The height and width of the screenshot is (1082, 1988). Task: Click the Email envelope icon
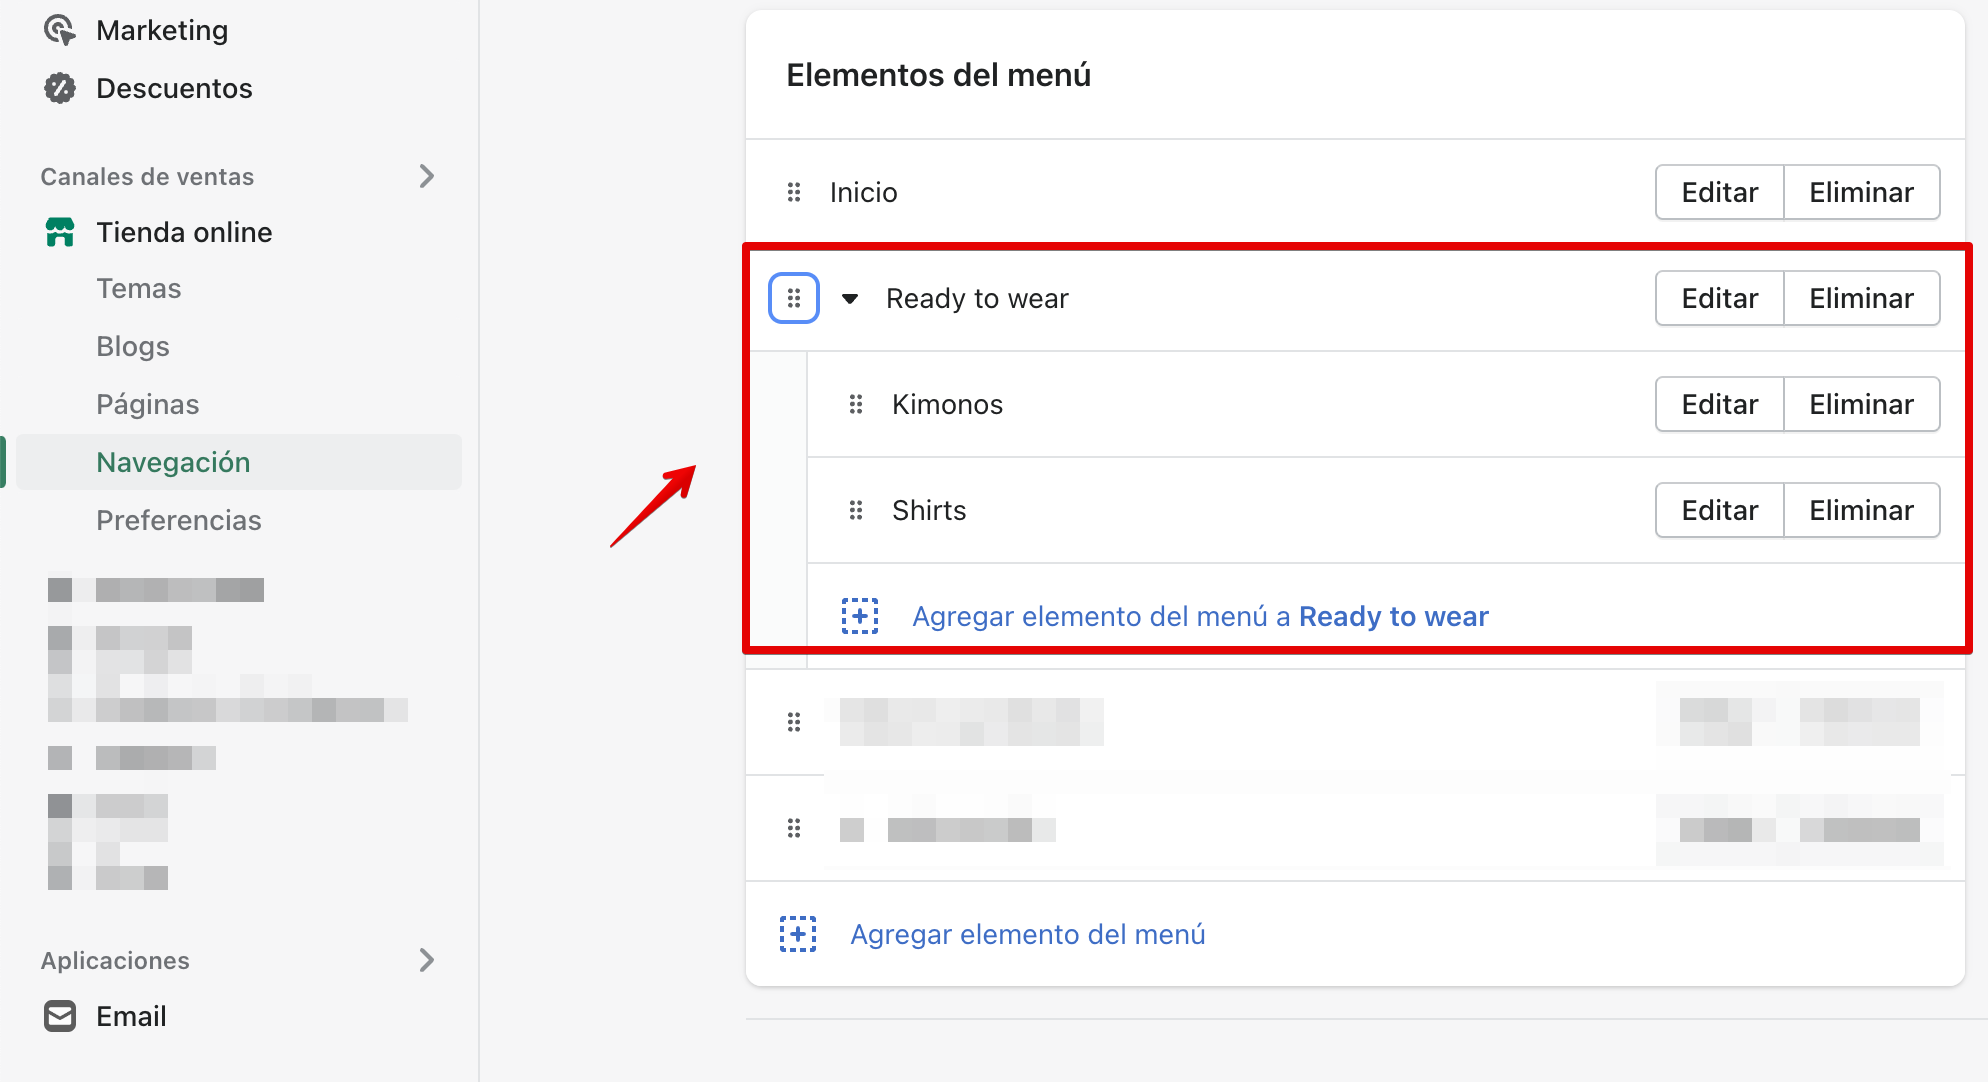pos(60,1016)
